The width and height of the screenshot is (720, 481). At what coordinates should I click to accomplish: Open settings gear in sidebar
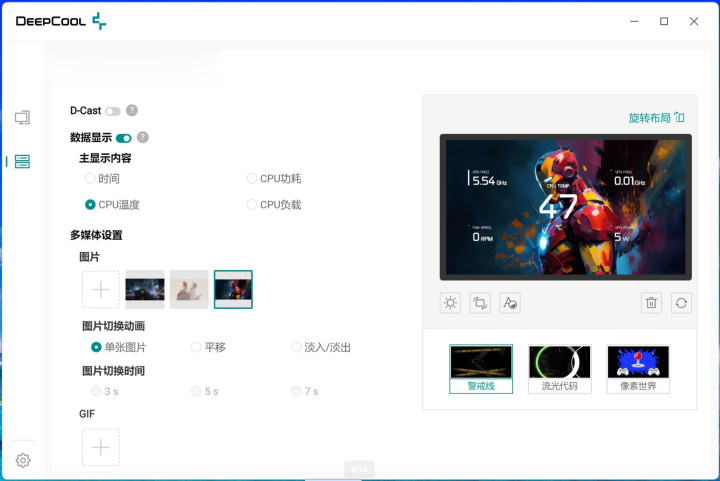tap(22, 460)
